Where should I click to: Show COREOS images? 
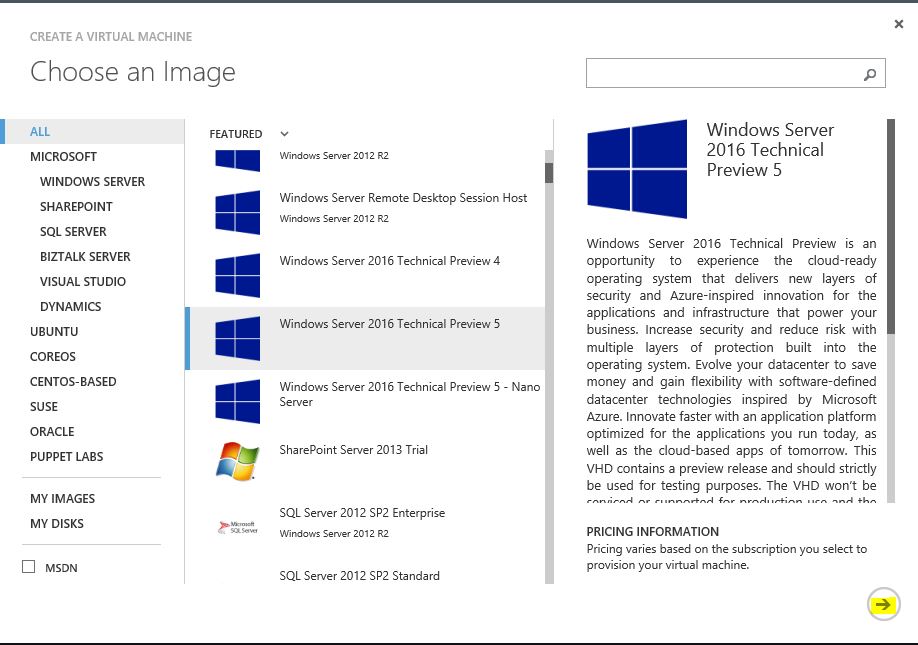tap(53, 356)
